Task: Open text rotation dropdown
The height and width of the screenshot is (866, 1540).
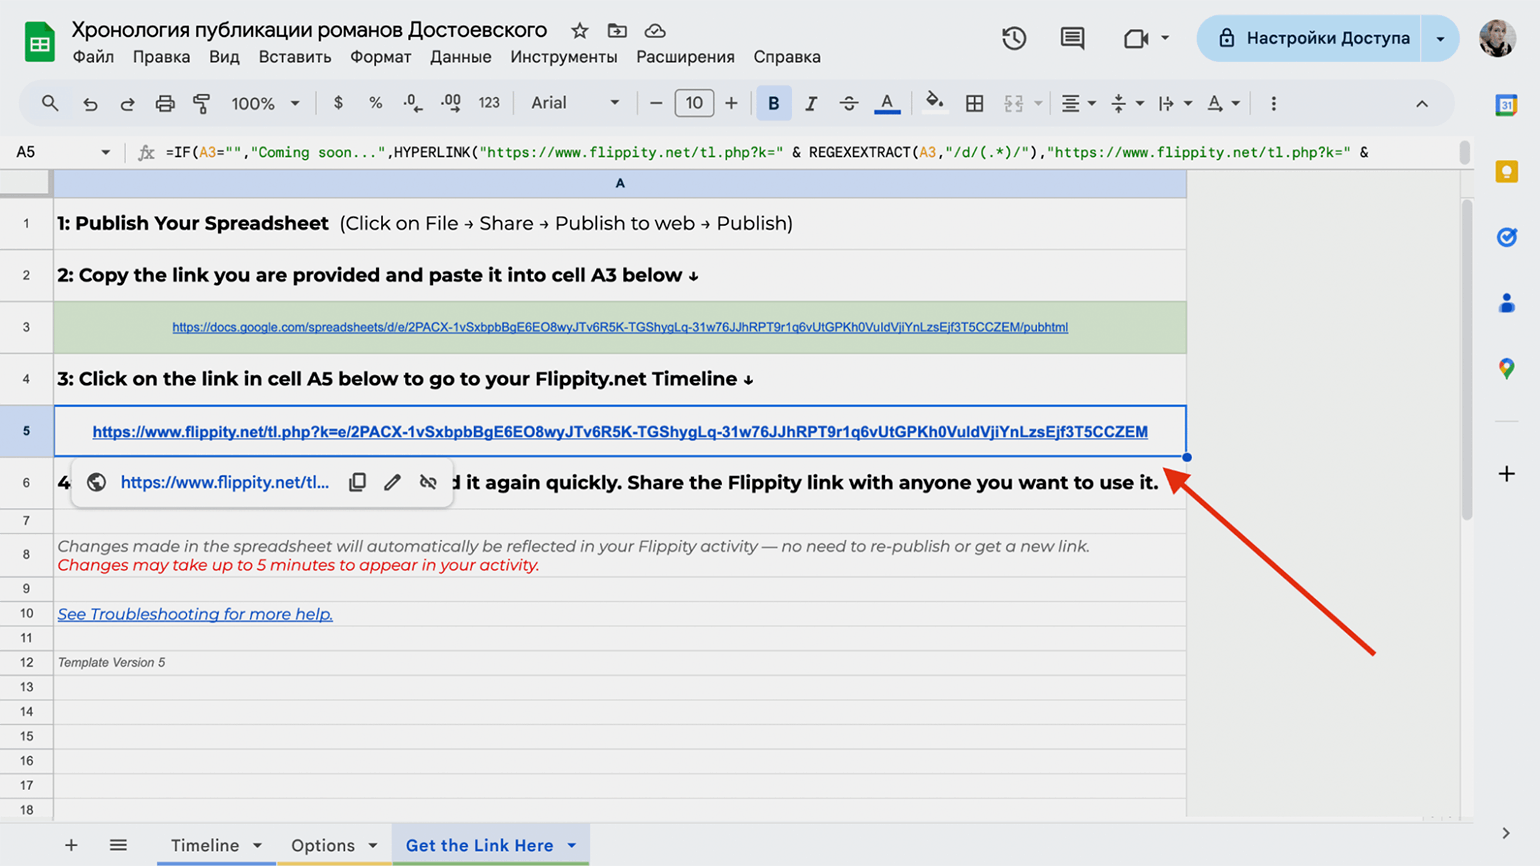Action: point(1223,103)
